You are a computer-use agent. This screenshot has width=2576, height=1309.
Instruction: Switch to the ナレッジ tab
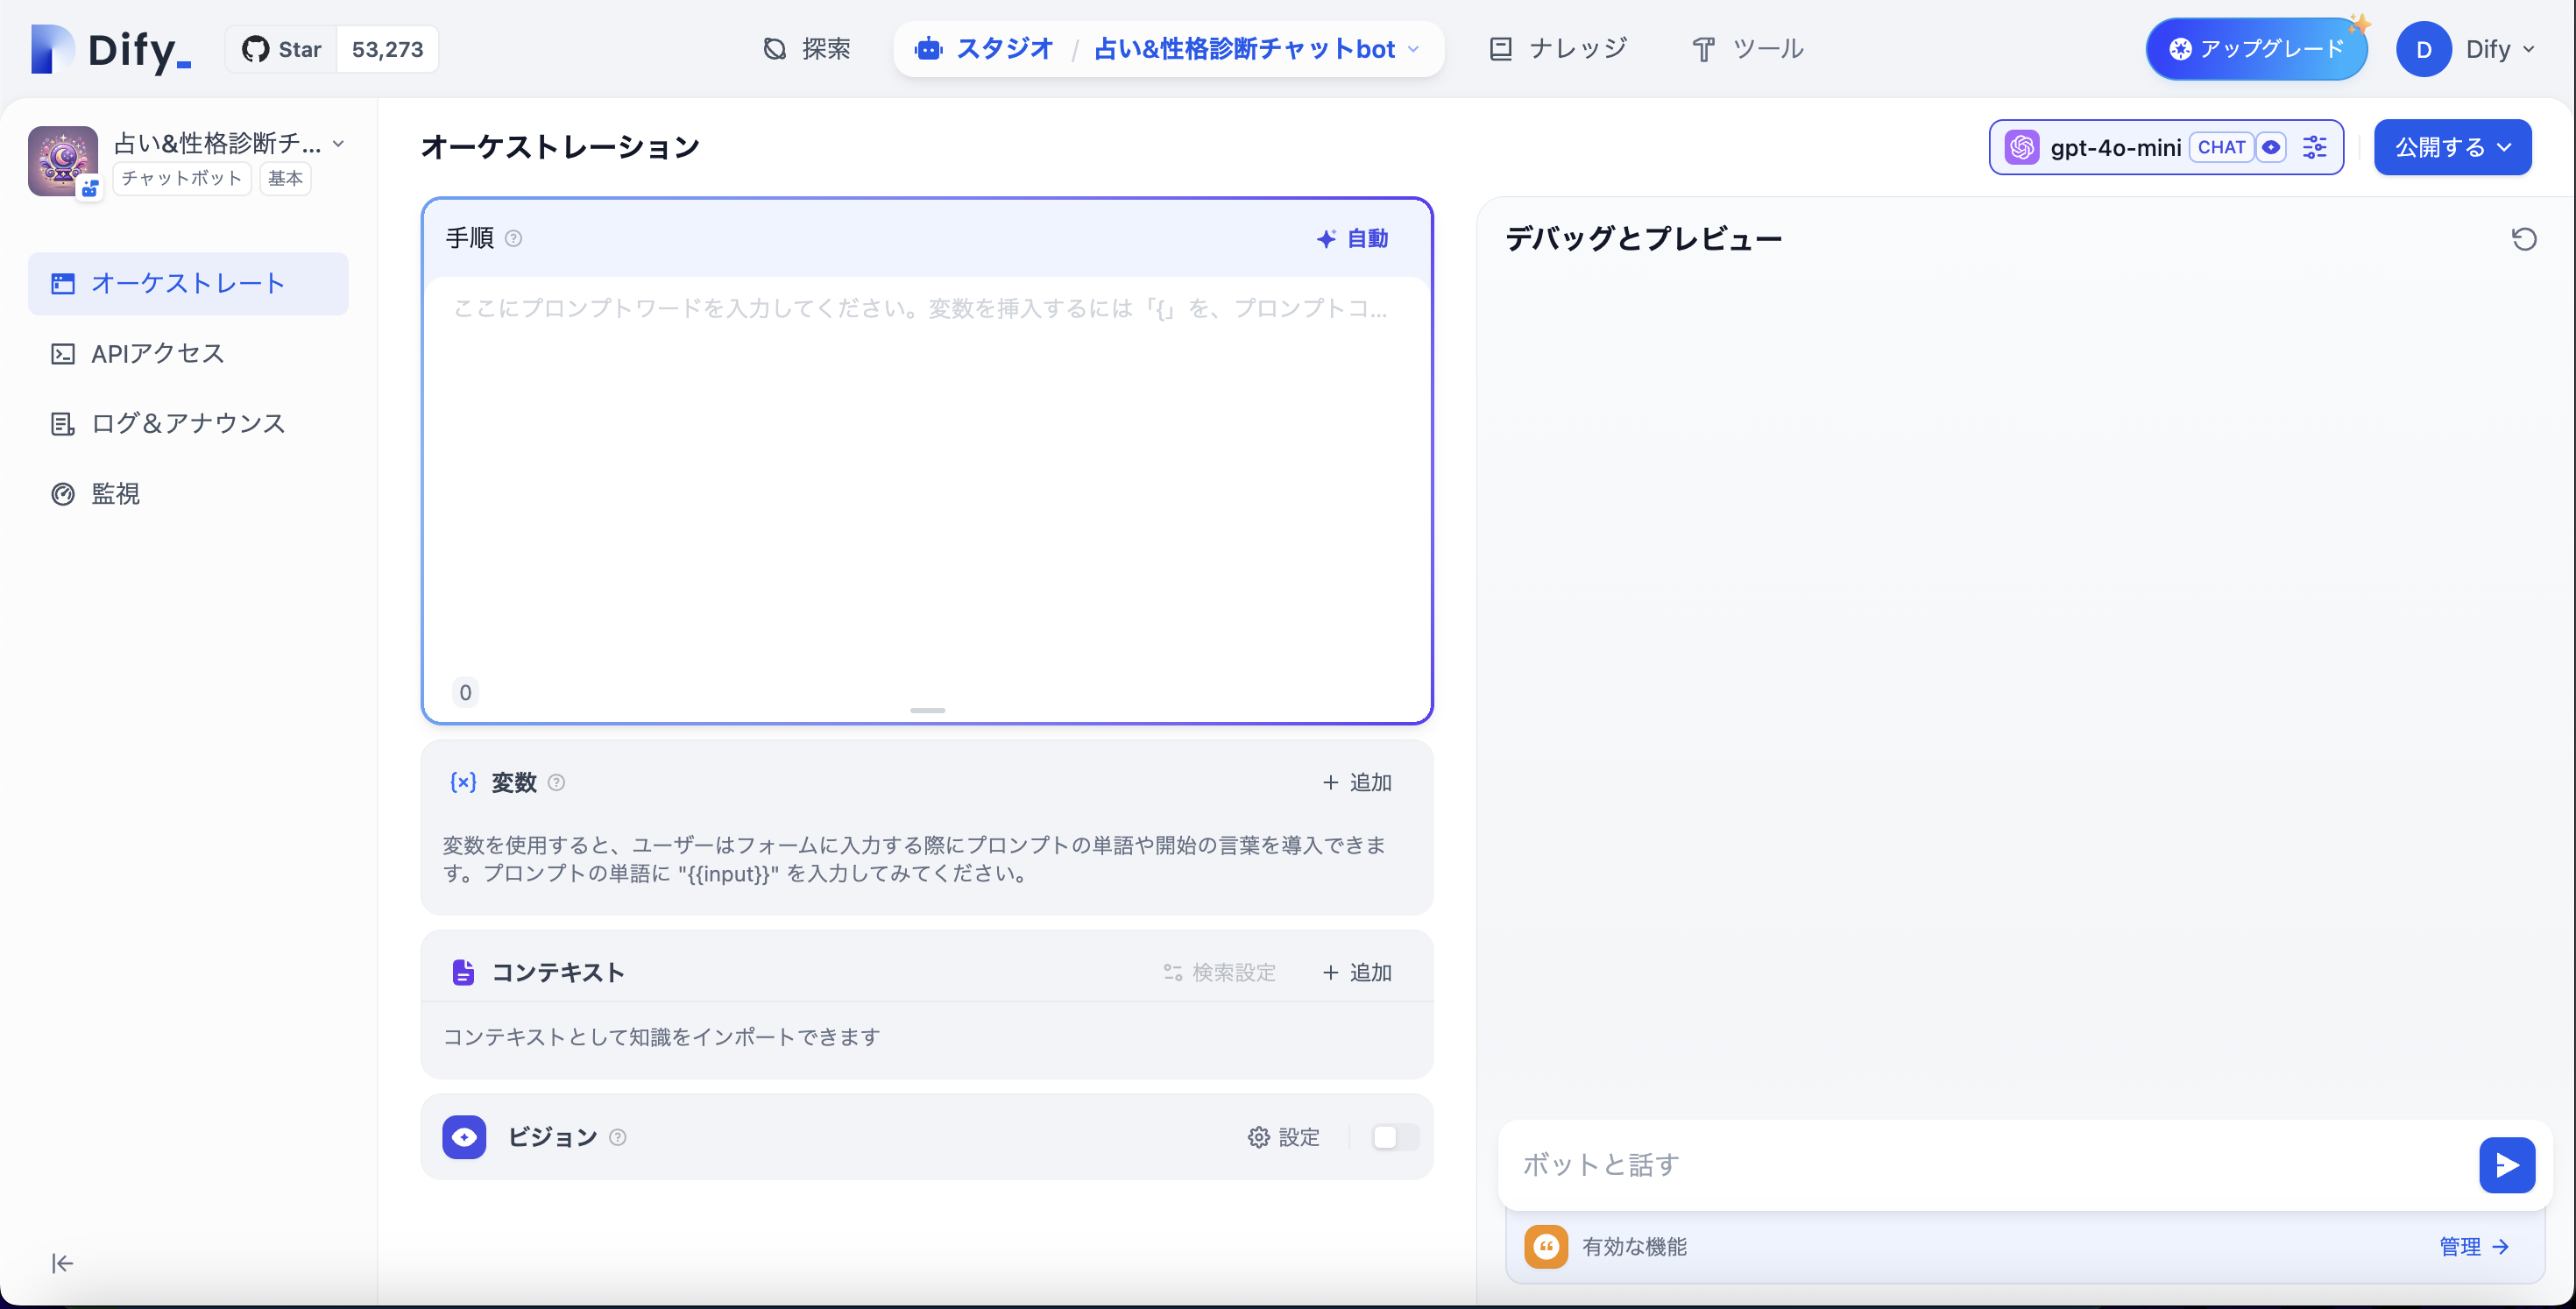pos(1557,47)
